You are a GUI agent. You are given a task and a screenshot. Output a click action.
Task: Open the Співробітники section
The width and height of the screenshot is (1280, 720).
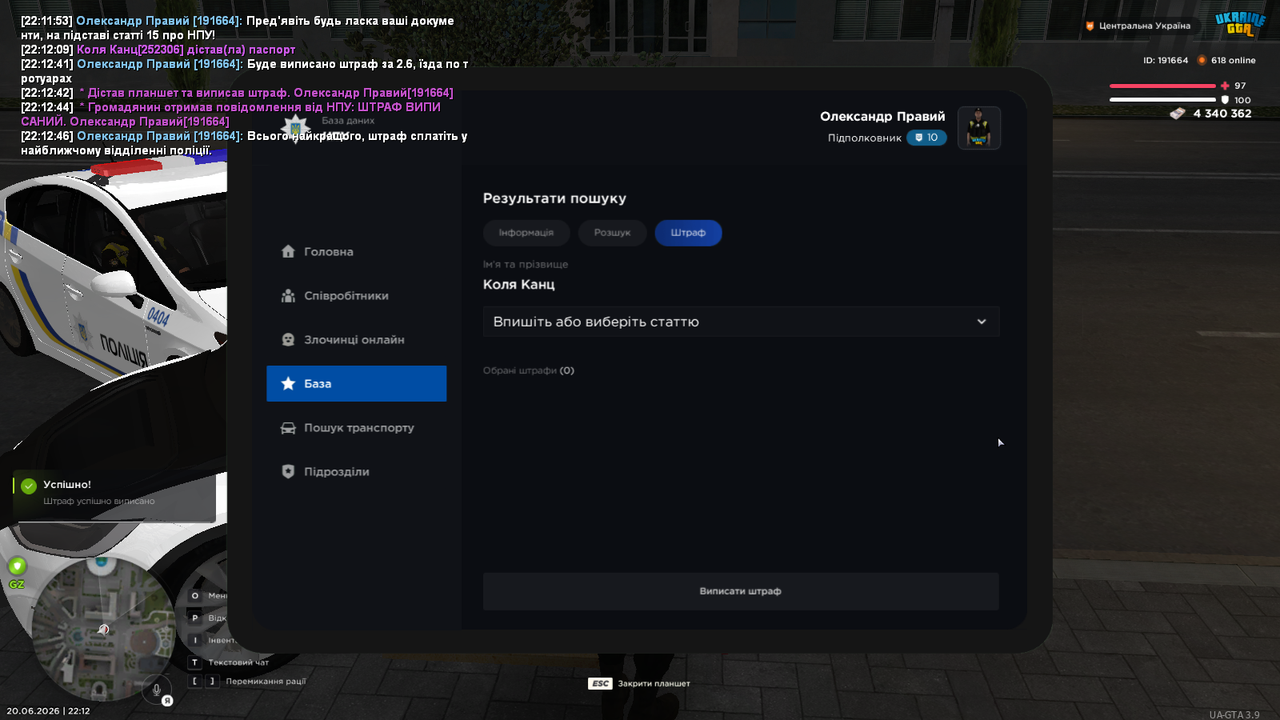[357, 296]
